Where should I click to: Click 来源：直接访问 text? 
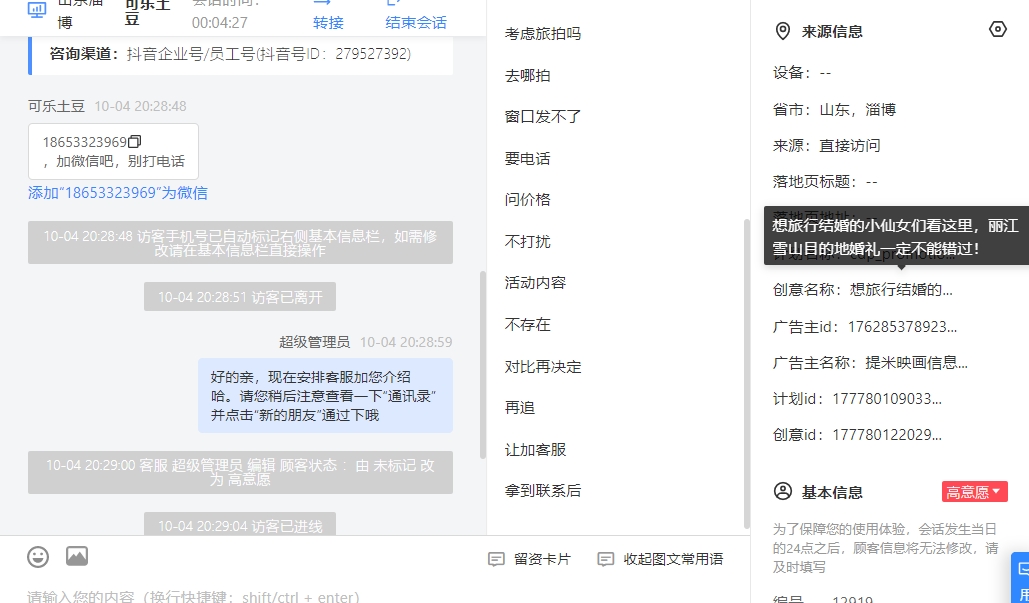tap(826, 146)
